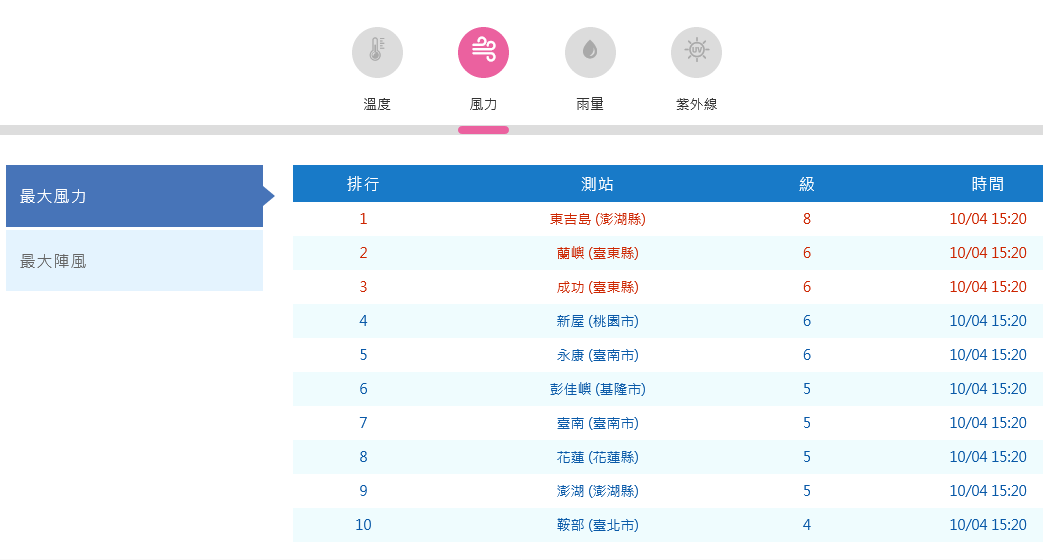
Task: Click the 時間 column header
Action: click(987, 184)
